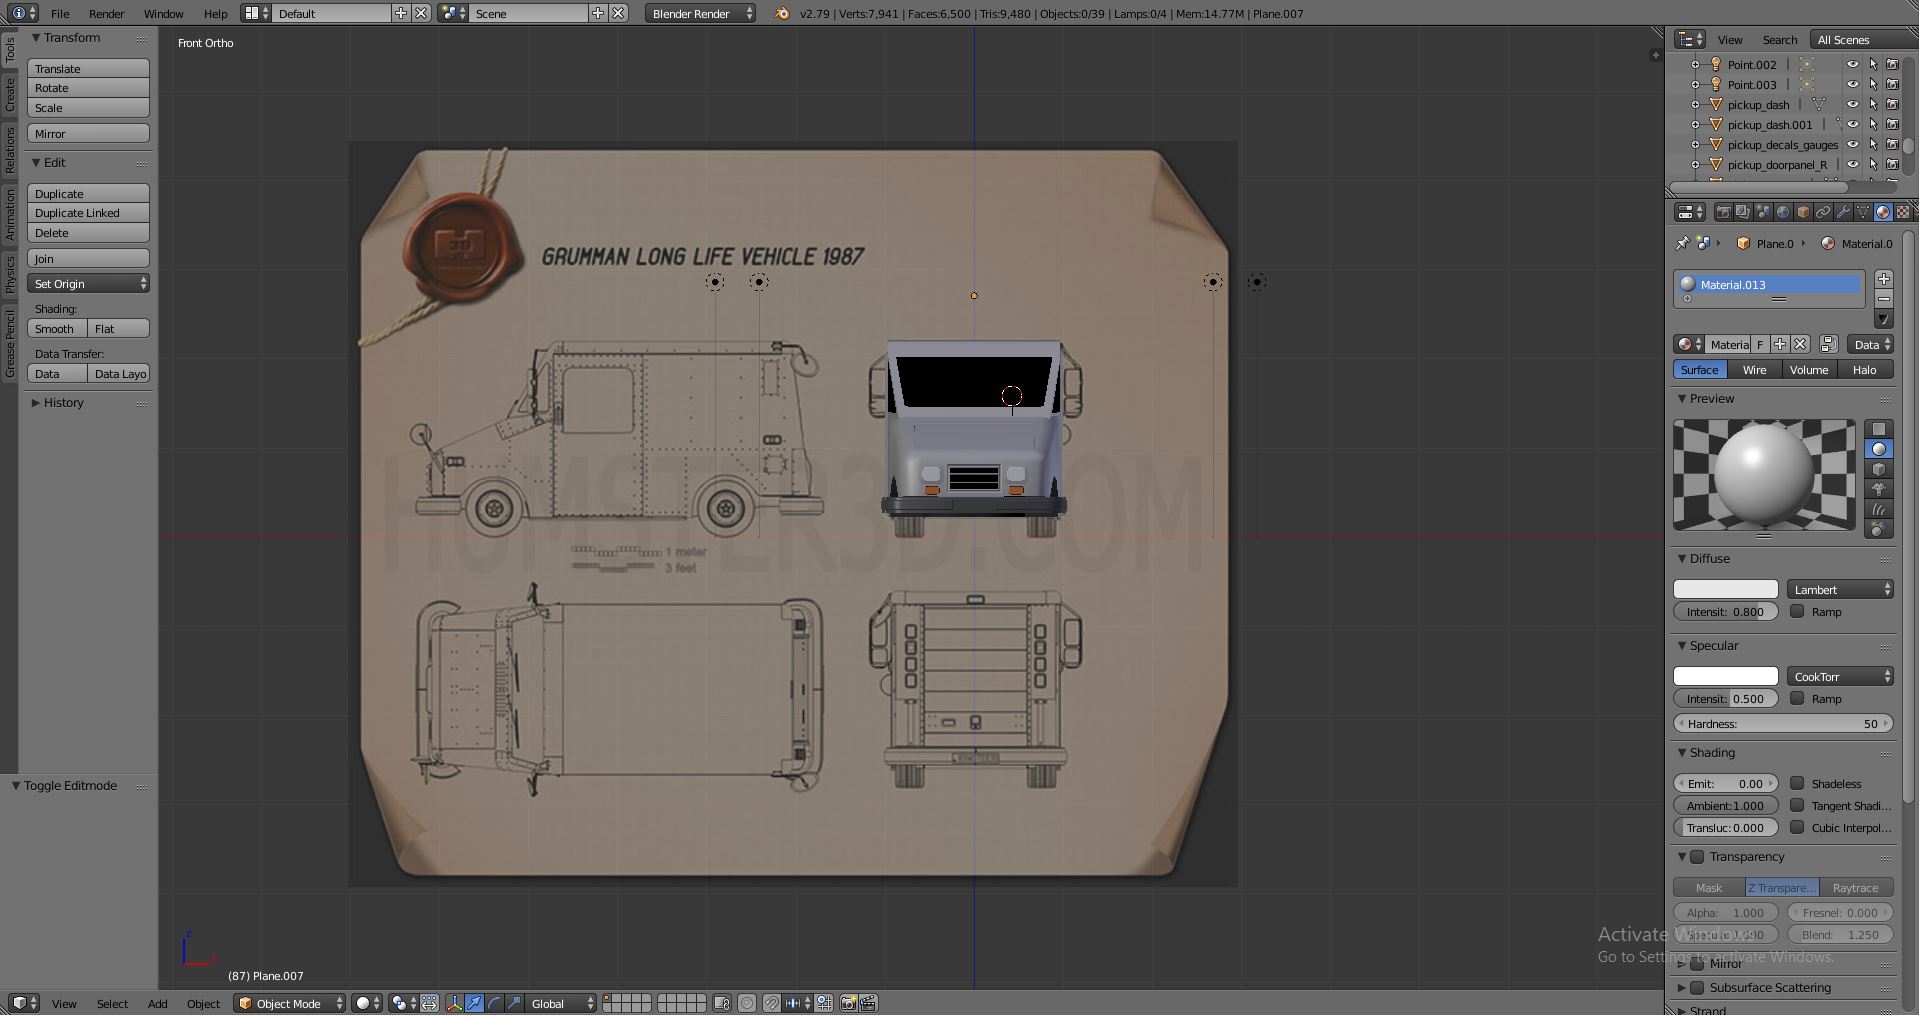Remove material slot with minus button
This screenshot has height=1015, width=1919.
1884,299
